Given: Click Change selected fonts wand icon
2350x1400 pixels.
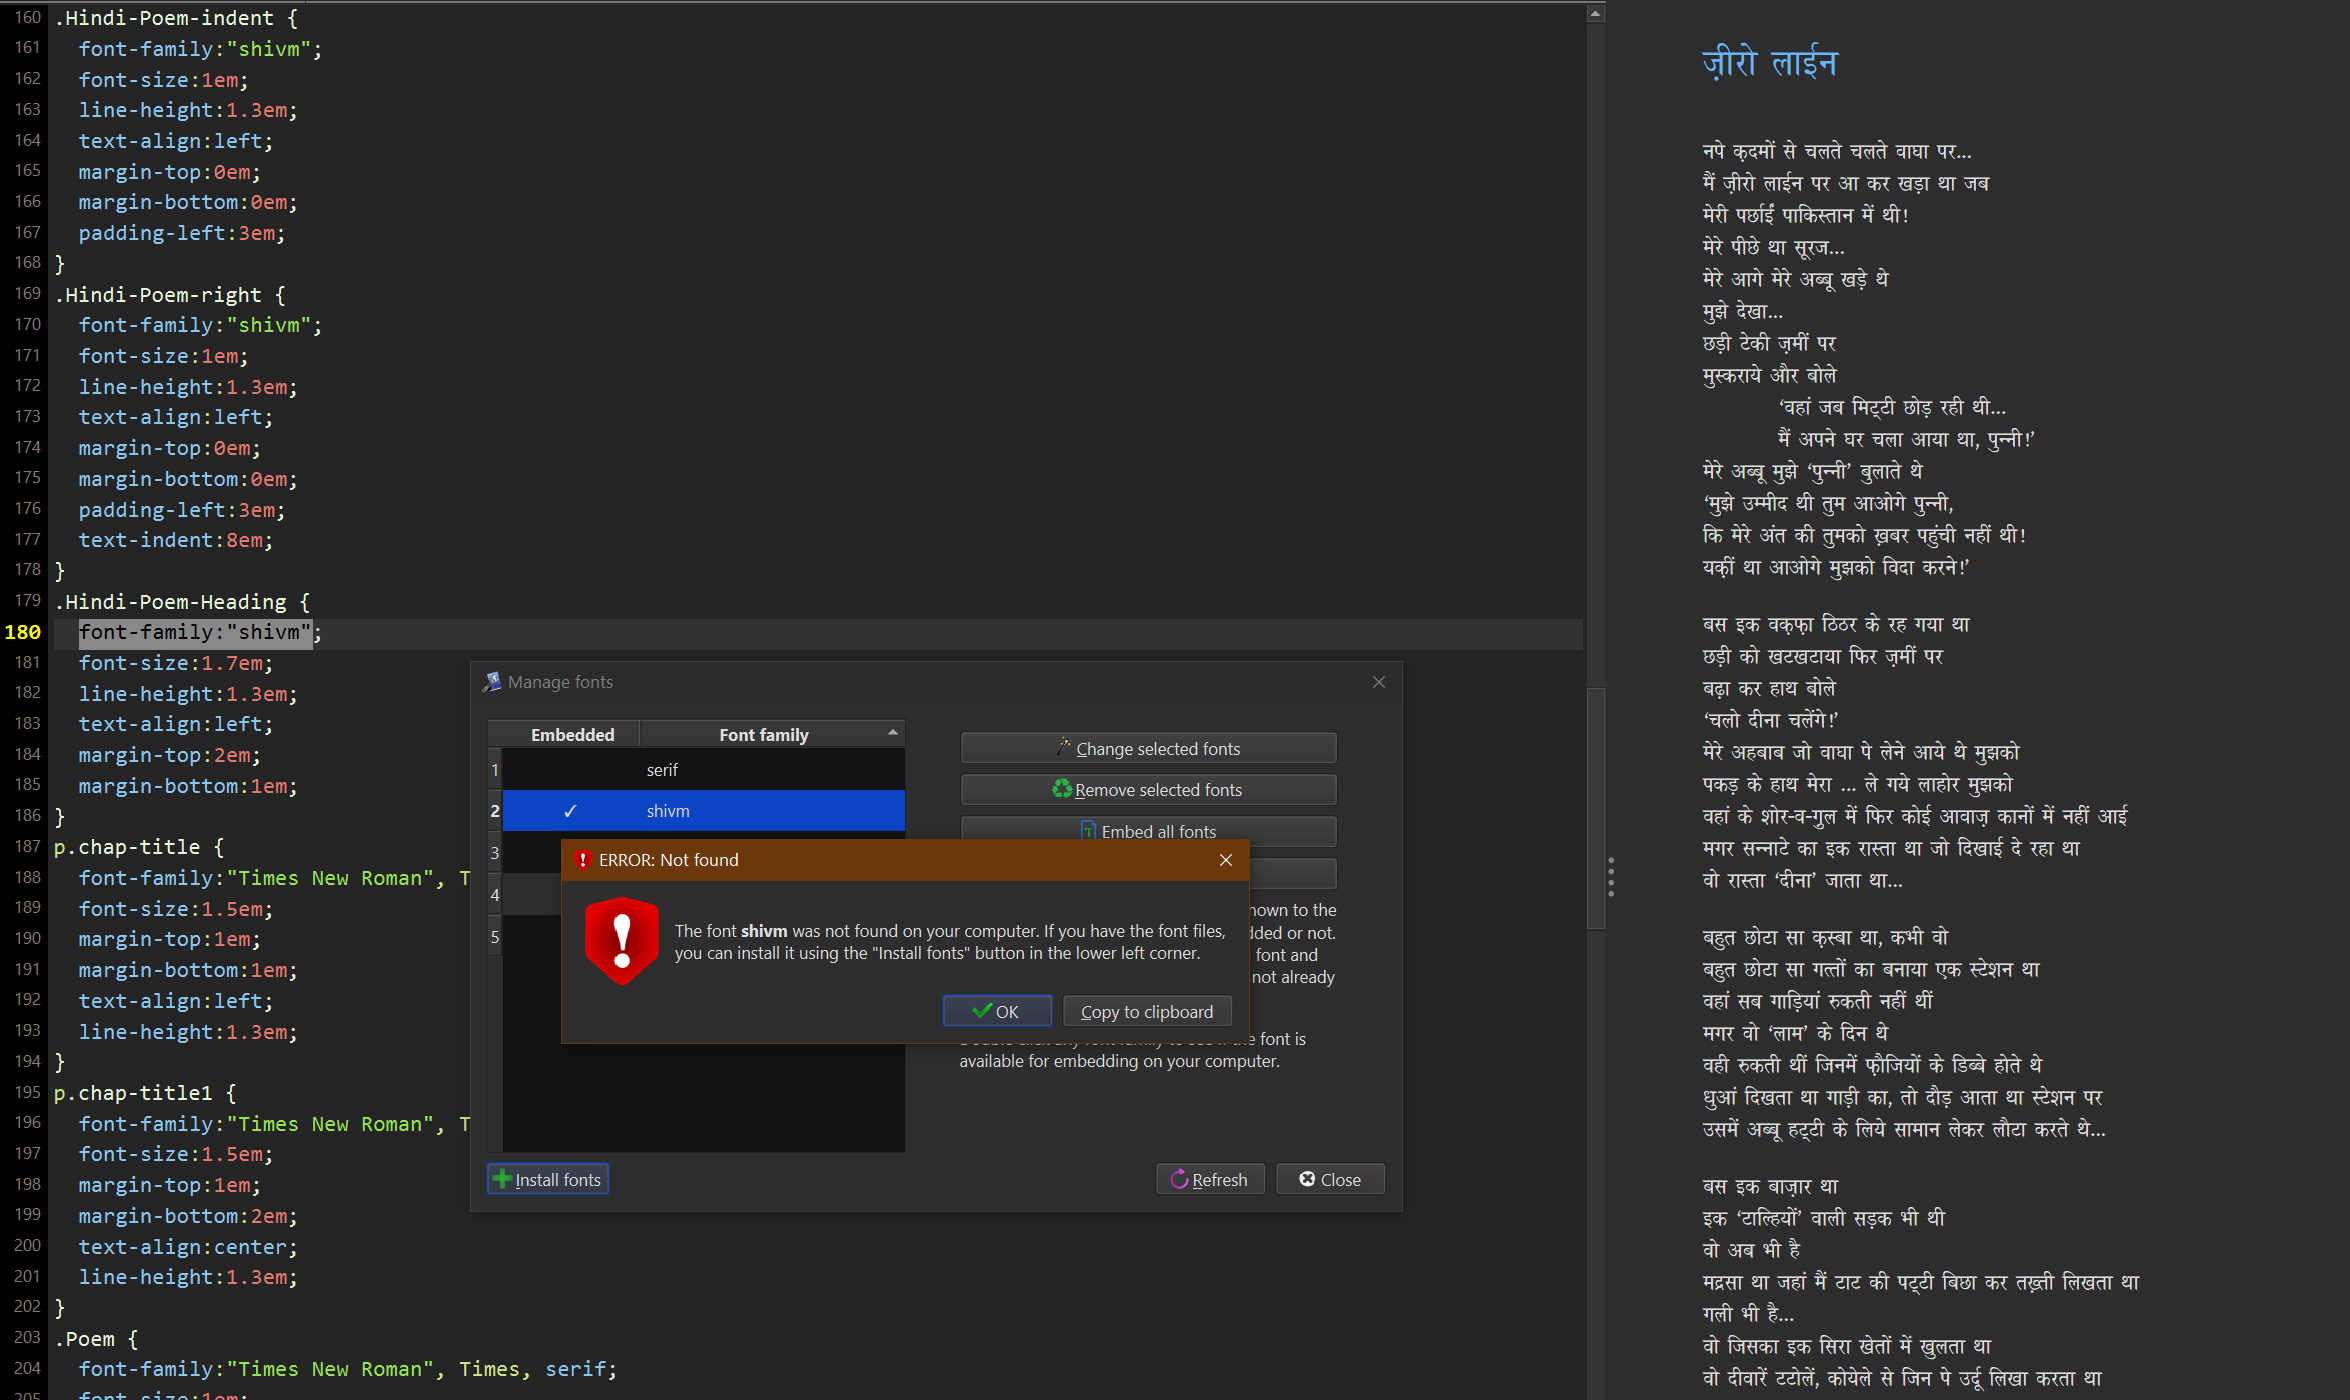Looking at the screenshot, I should (x=1148, y=748).
